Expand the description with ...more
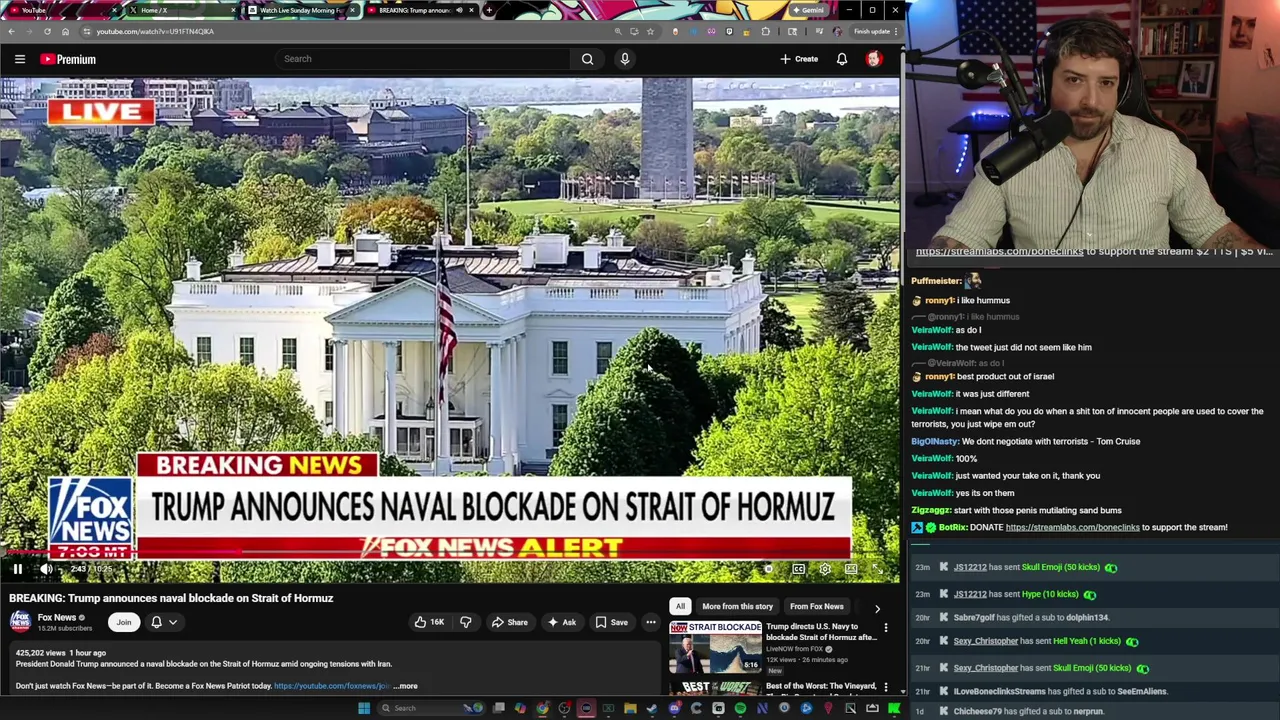The image size is (1280, 720). click(x=405, y=686)
